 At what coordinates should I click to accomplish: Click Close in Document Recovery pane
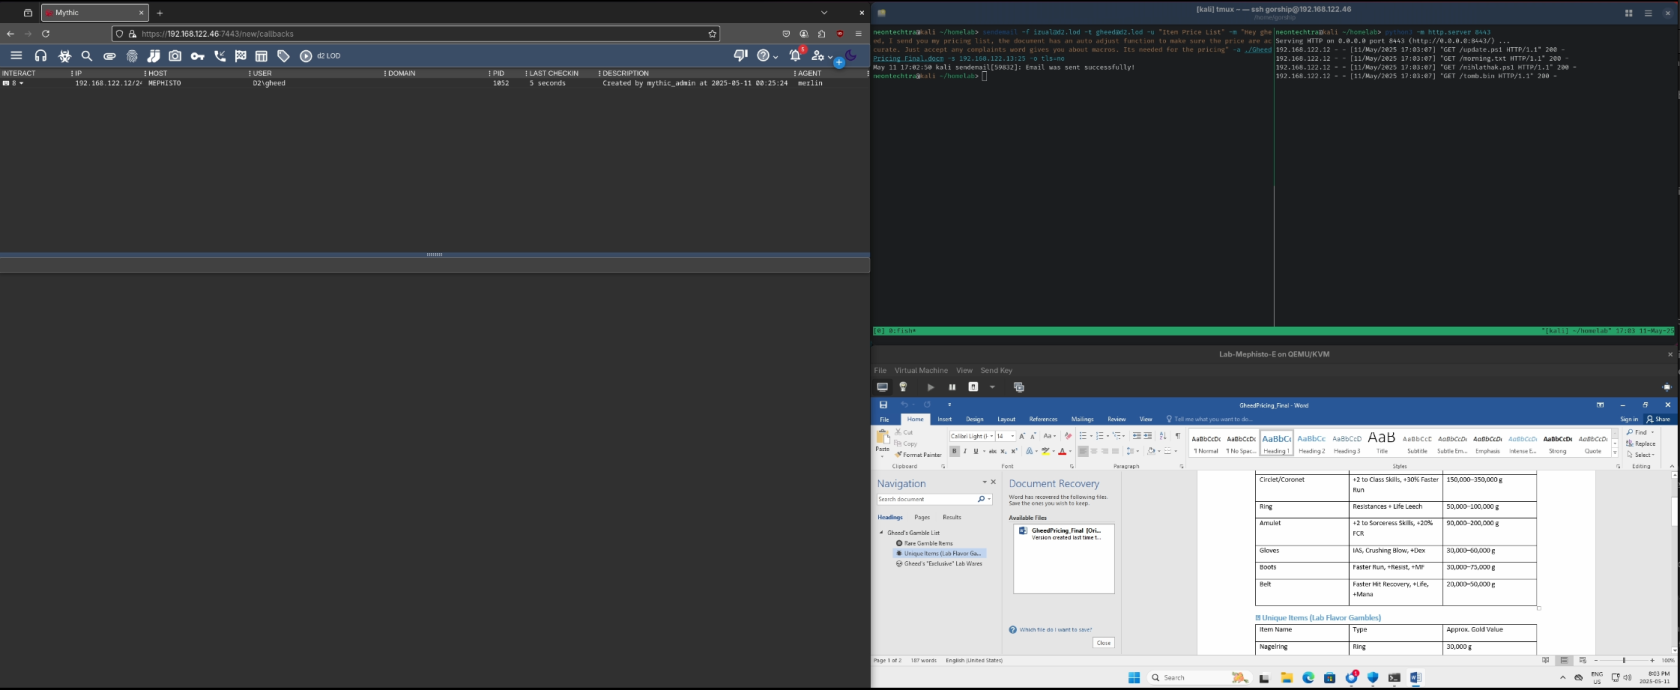(1104, 643)
